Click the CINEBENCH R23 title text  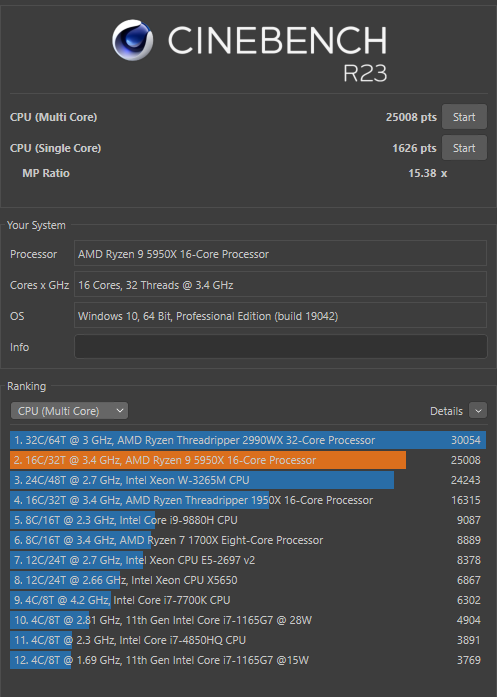click(277, 52)
